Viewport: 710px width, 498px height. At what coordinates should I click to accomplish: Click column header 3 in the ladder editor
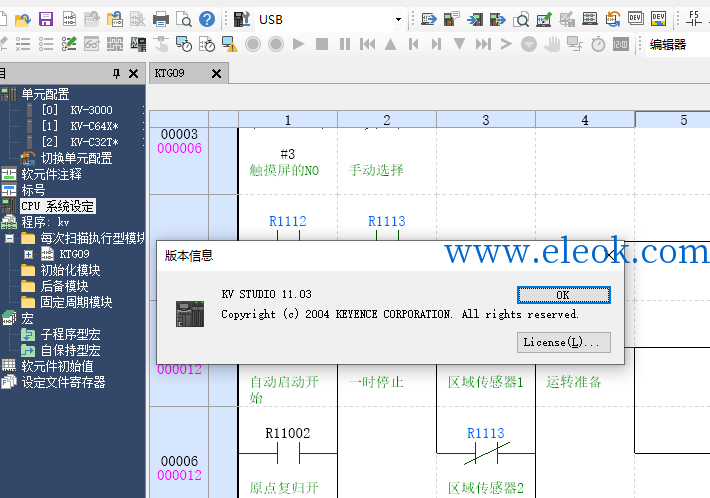coord(486,120)
